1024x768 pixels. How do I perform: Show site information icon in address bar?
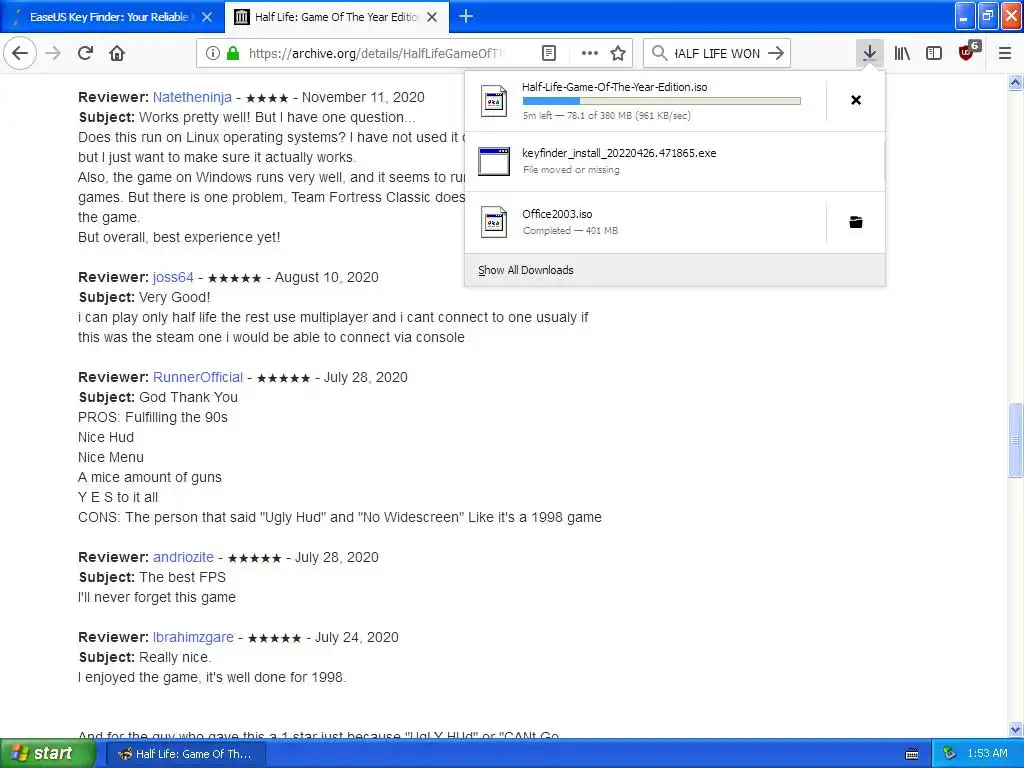pos(213,53)
